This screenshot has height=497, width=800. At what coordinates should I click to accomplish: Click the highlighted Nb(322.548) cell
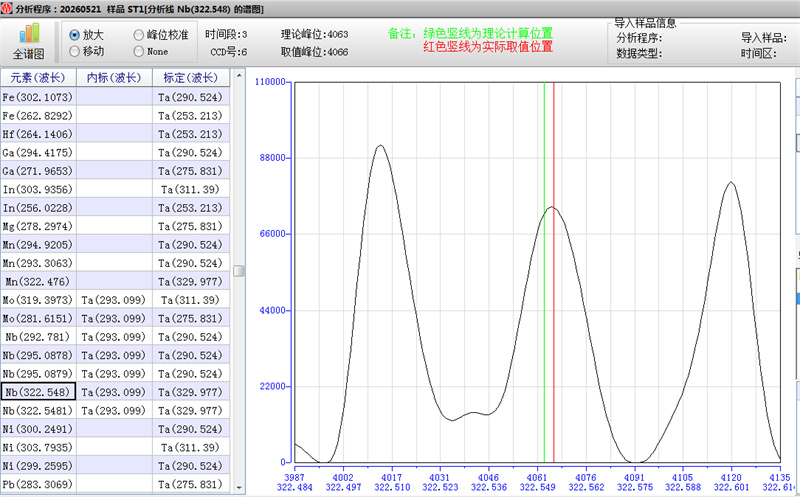(x=38, y=392)
